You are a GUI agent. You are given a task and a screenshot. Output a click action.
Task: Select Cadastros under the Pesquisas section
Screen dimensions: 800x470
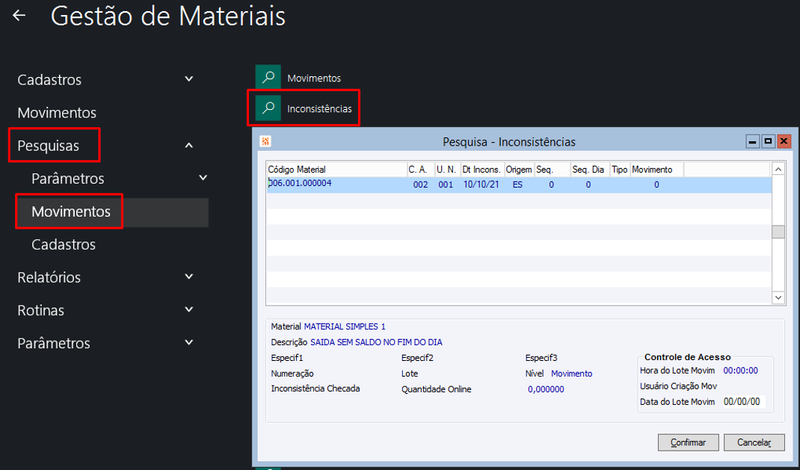click(63, 245)
